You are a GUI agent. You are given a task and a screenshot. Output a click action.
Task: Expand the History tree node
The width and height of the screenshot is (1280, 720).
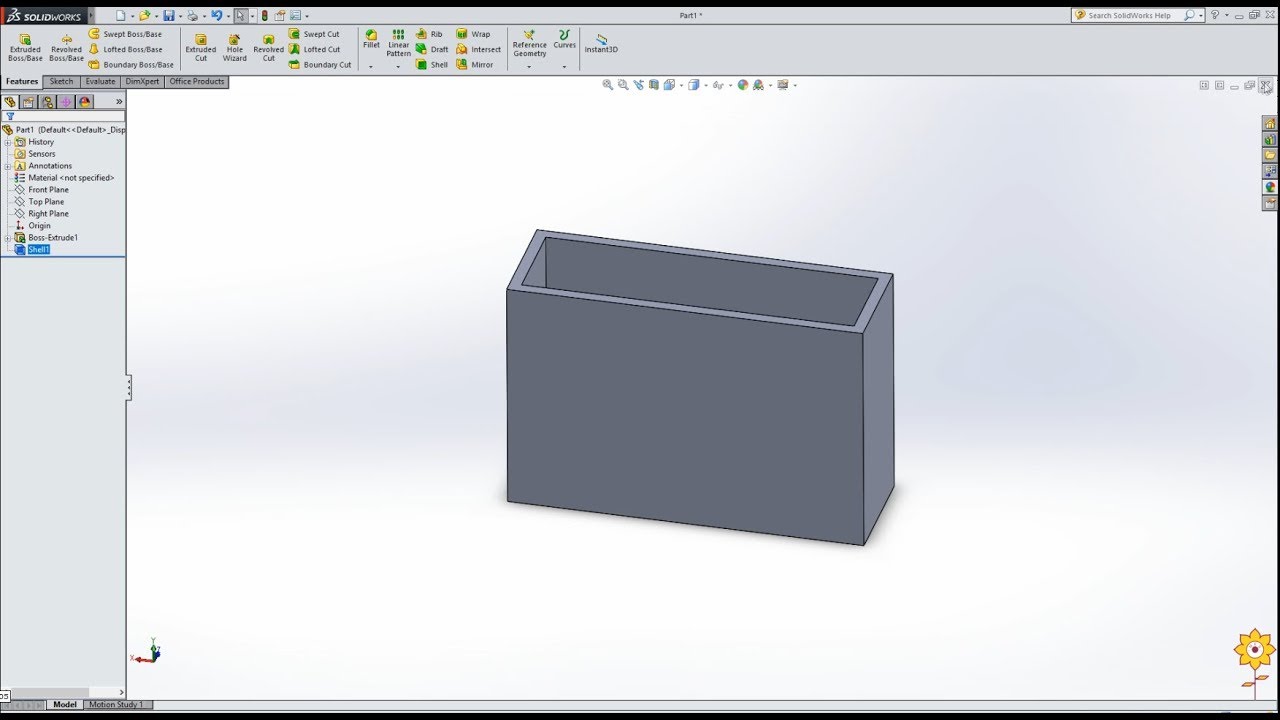click(7, 142)
